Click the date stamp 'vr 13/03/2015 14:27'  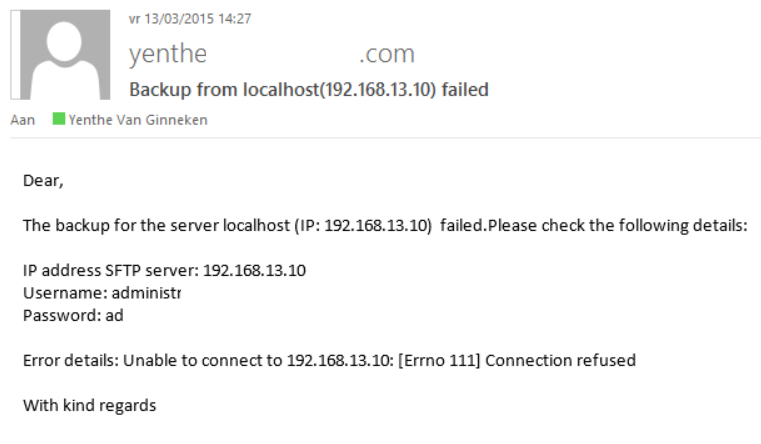[190, 19]
